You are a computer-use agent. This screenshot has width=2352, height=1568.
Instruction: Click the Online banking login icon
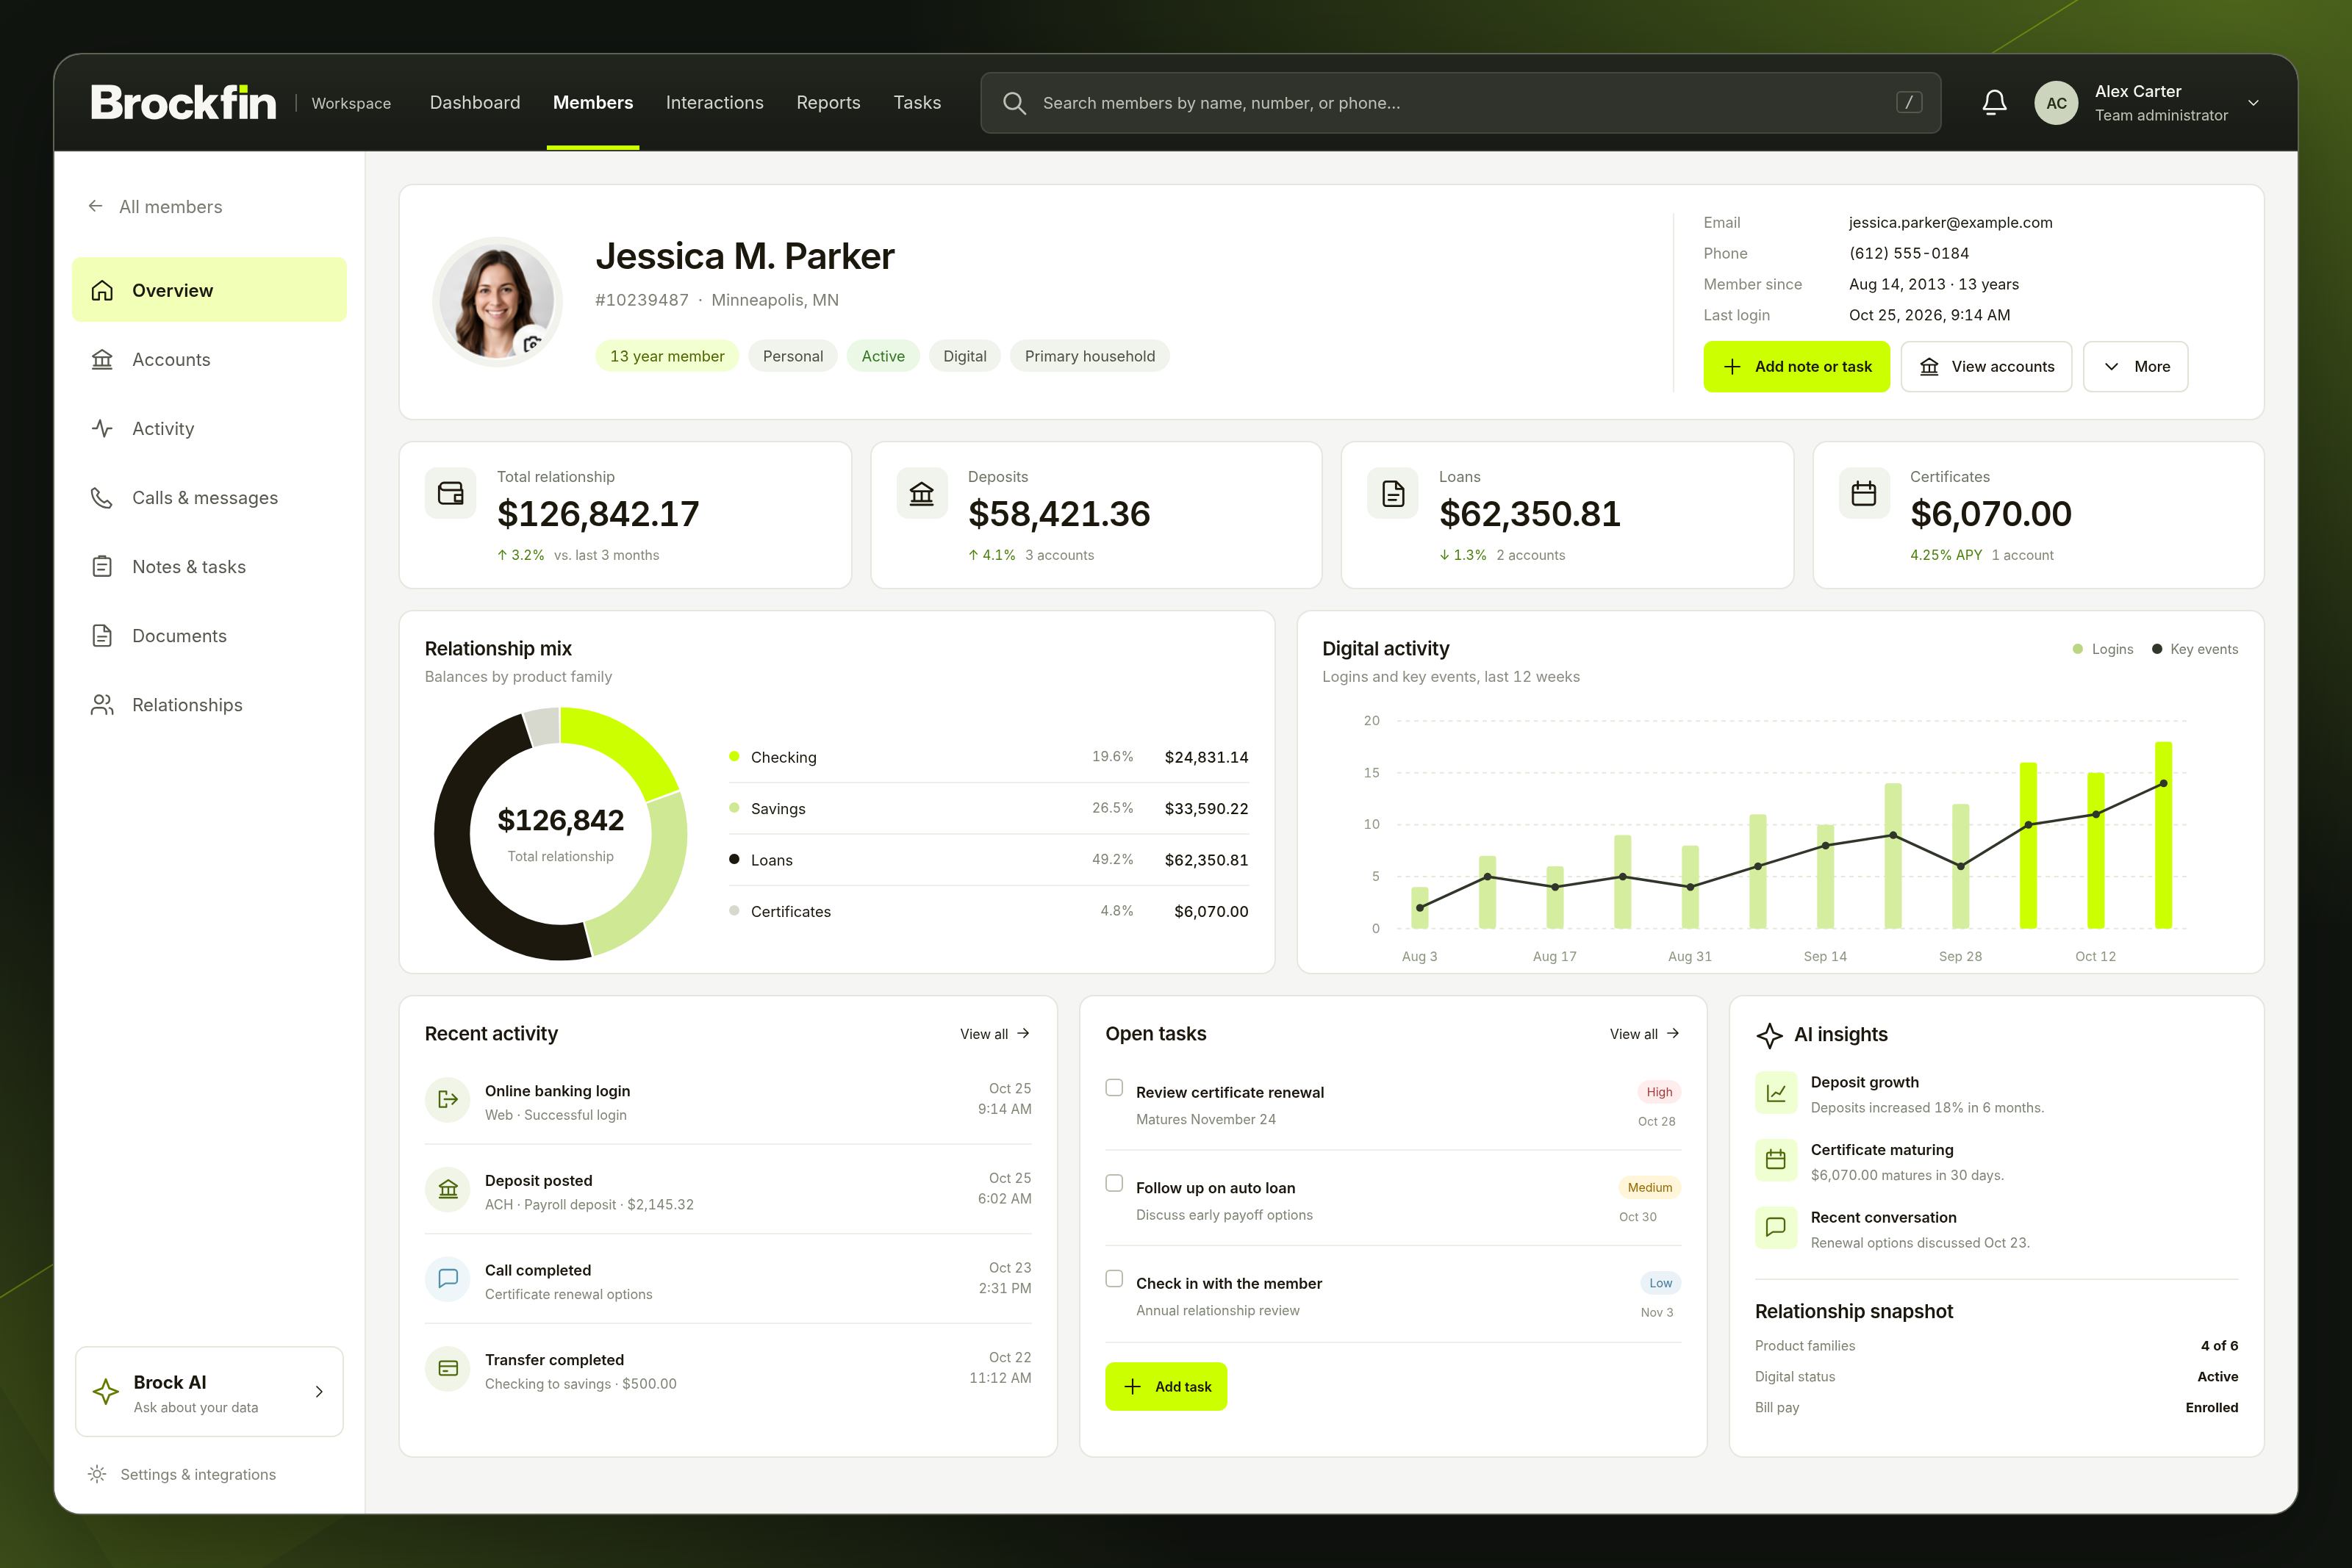448,1099
